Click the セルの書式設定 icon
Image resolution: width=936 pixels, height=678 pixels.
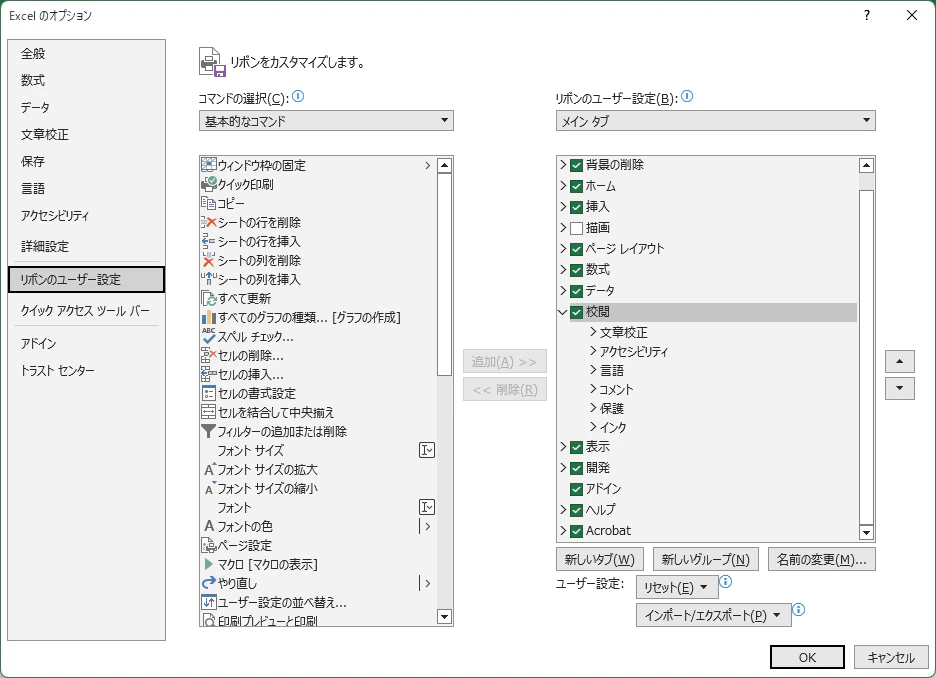(208, 393)
